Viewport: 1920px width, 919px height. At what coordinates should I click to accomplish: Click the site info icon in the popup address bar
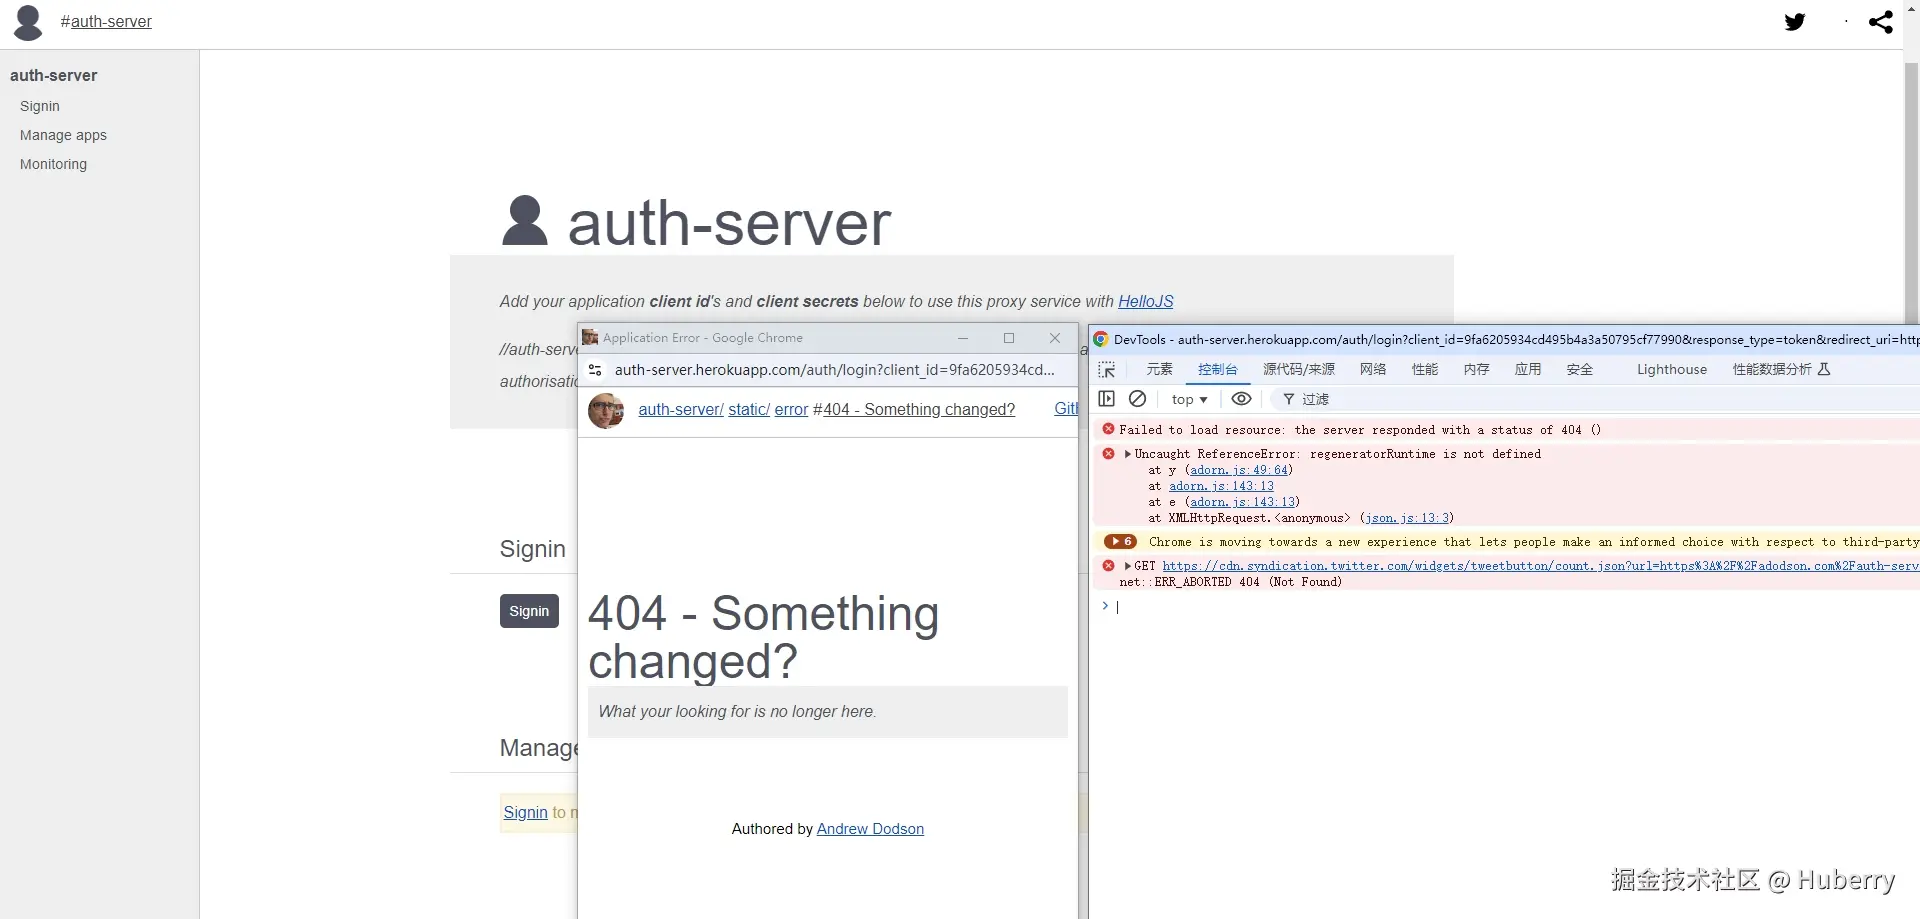point(595,370)
